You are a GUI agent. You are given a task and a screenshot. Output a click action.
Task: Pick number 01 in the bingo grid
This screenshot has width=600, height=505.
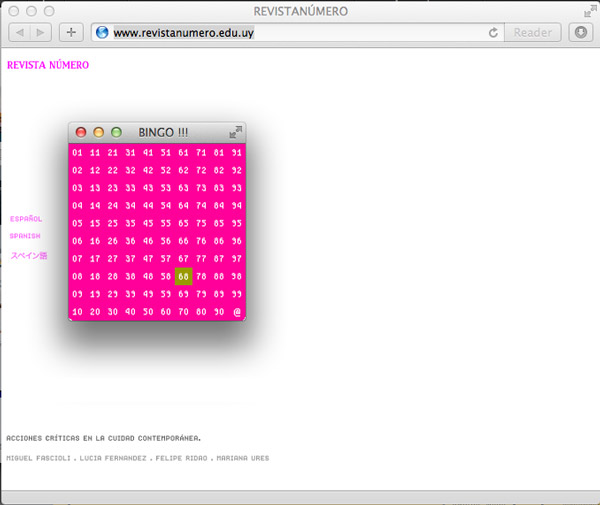(77, 153)
